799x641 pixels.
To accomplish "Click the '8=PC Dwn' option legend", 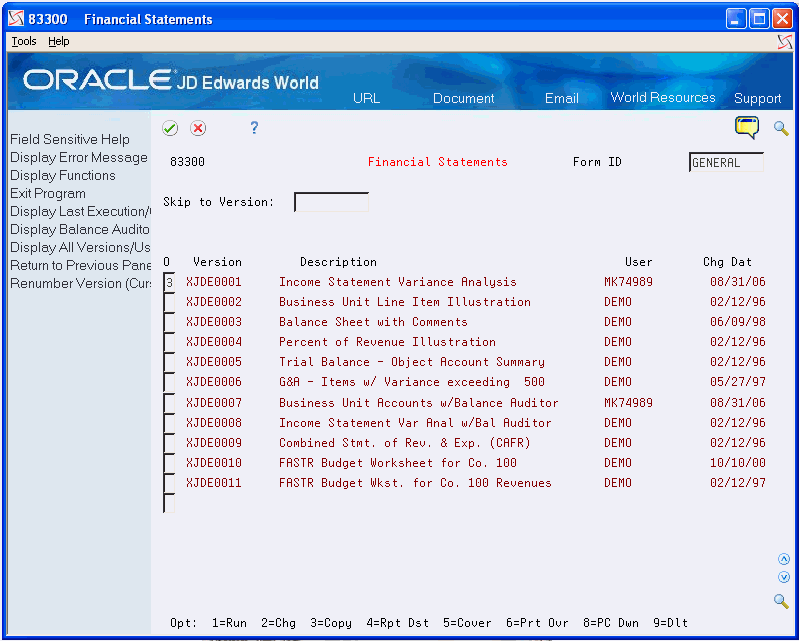I will click(611, 623).
